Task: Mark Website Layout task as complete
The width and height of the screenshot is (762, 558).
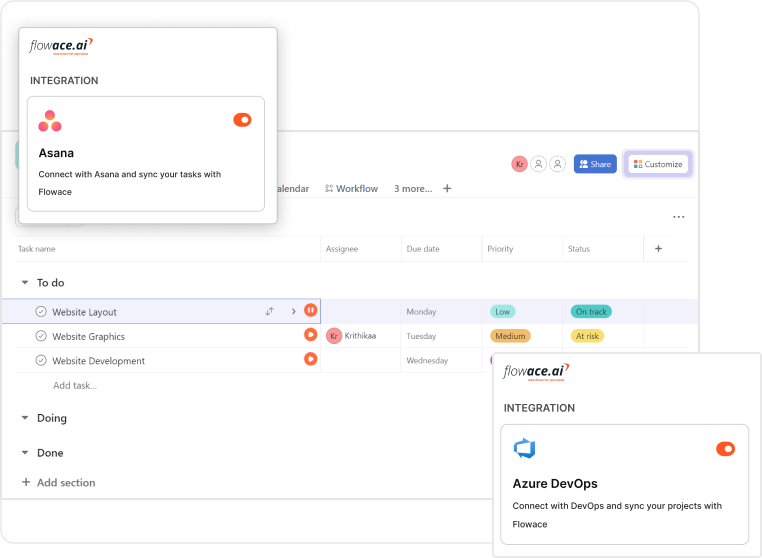Action: 41,312
